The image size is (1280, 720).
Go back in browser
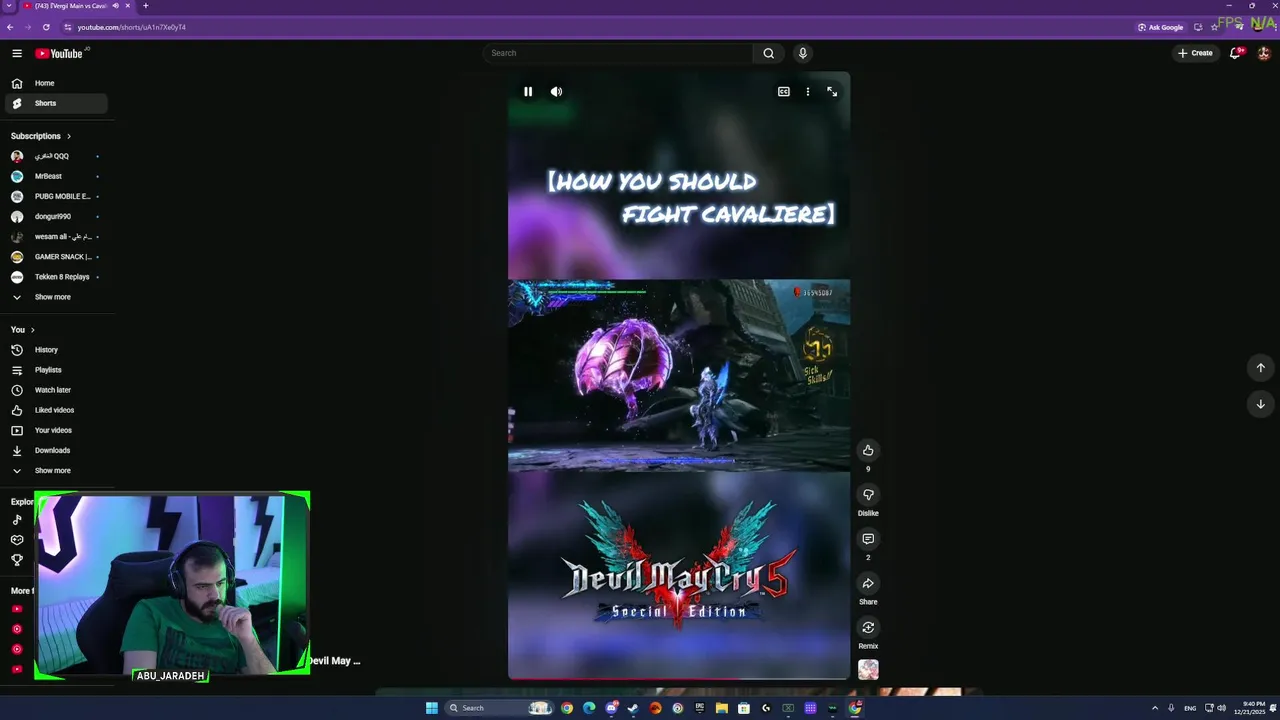[10, 27]
